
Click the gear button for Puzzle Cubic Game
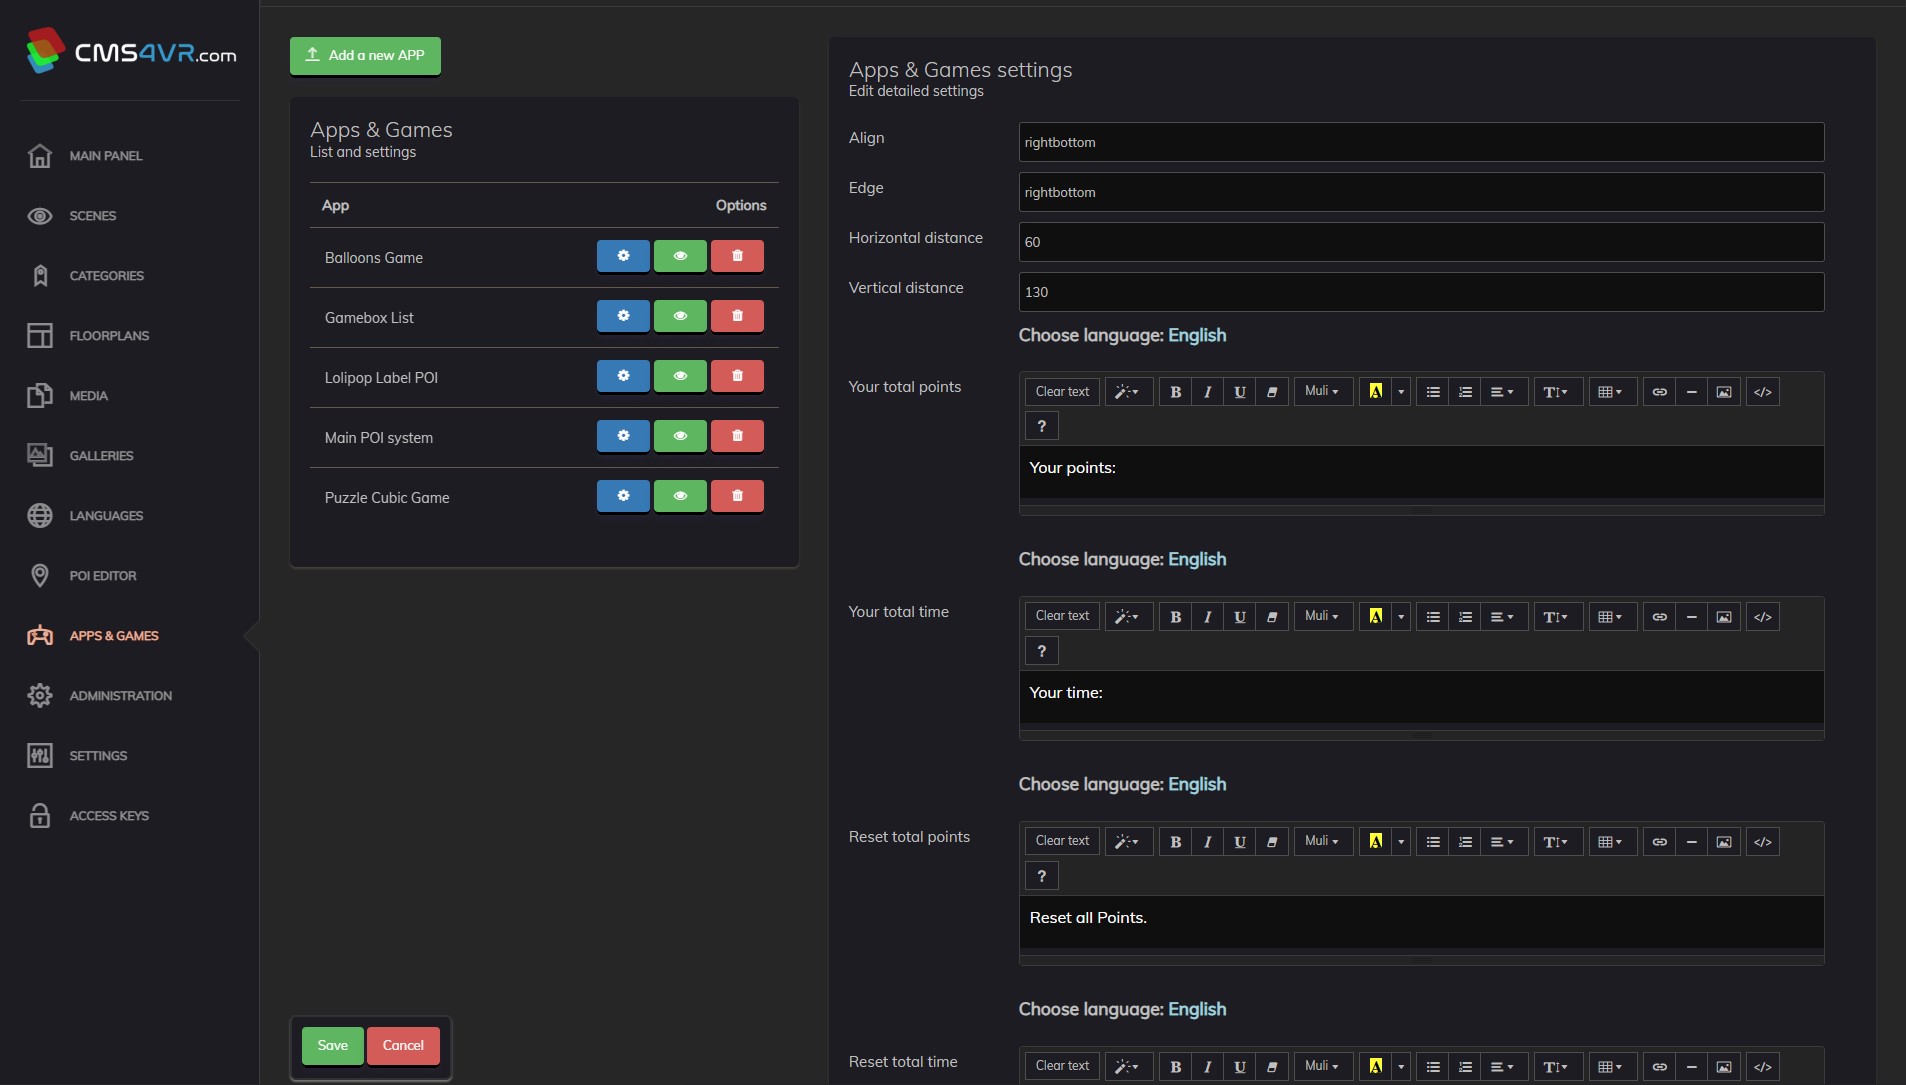pyautogui.click(x=623, y=496)
